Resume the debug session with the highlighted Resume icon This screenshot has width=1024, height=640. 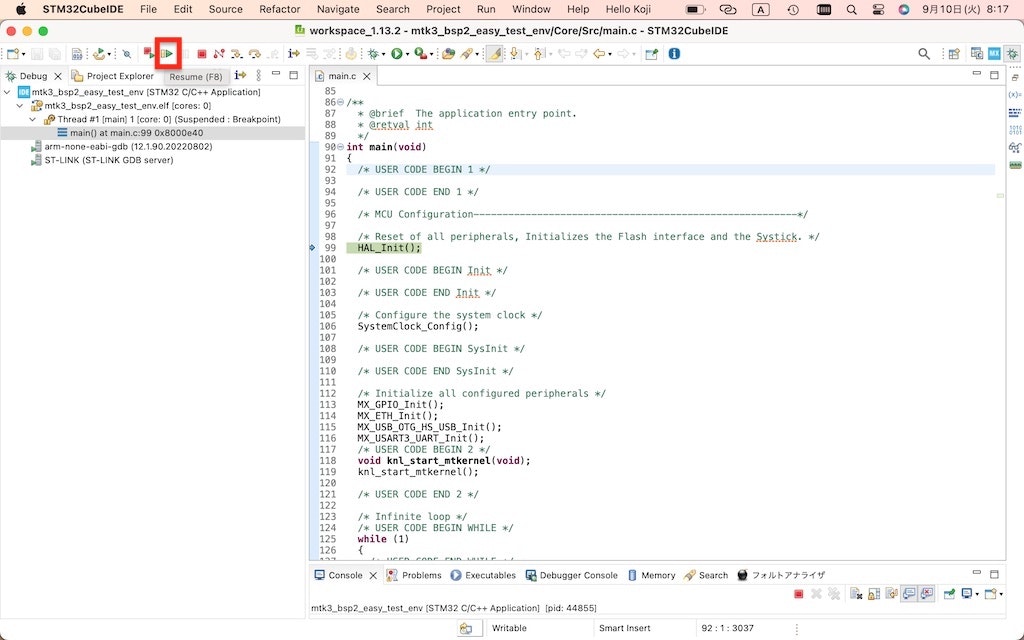167,55
